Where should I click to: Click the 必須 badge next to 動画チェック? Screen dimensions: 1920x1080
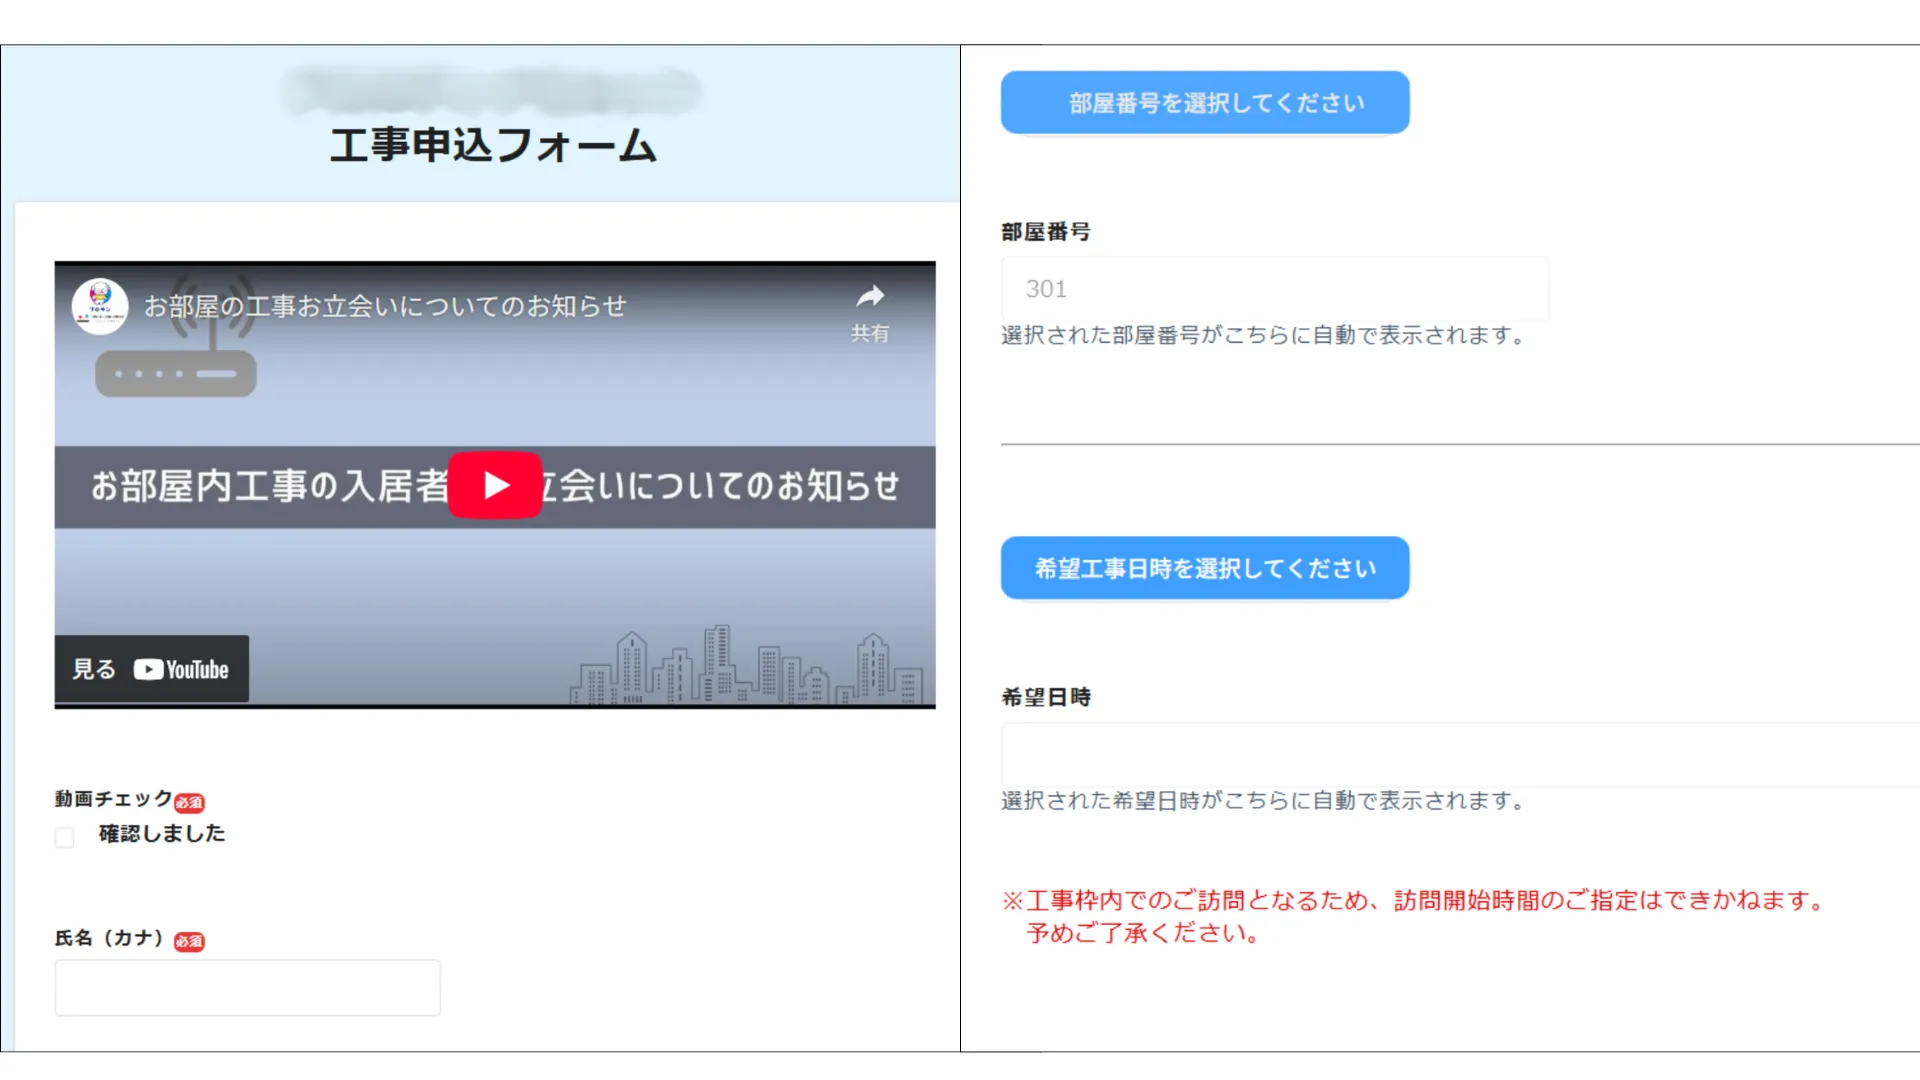pos(189,802)
